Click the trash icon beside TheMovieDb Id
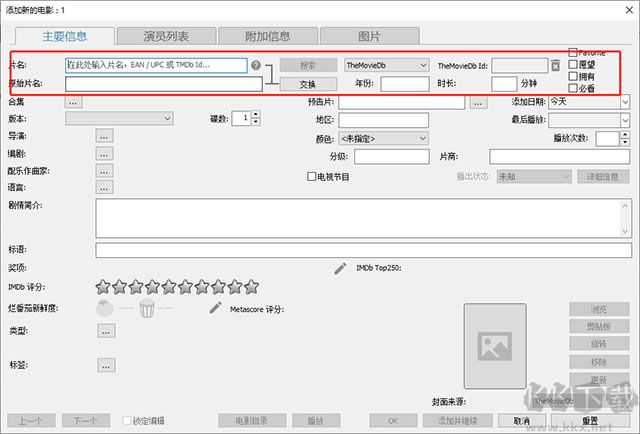 [x=556, y=66]
